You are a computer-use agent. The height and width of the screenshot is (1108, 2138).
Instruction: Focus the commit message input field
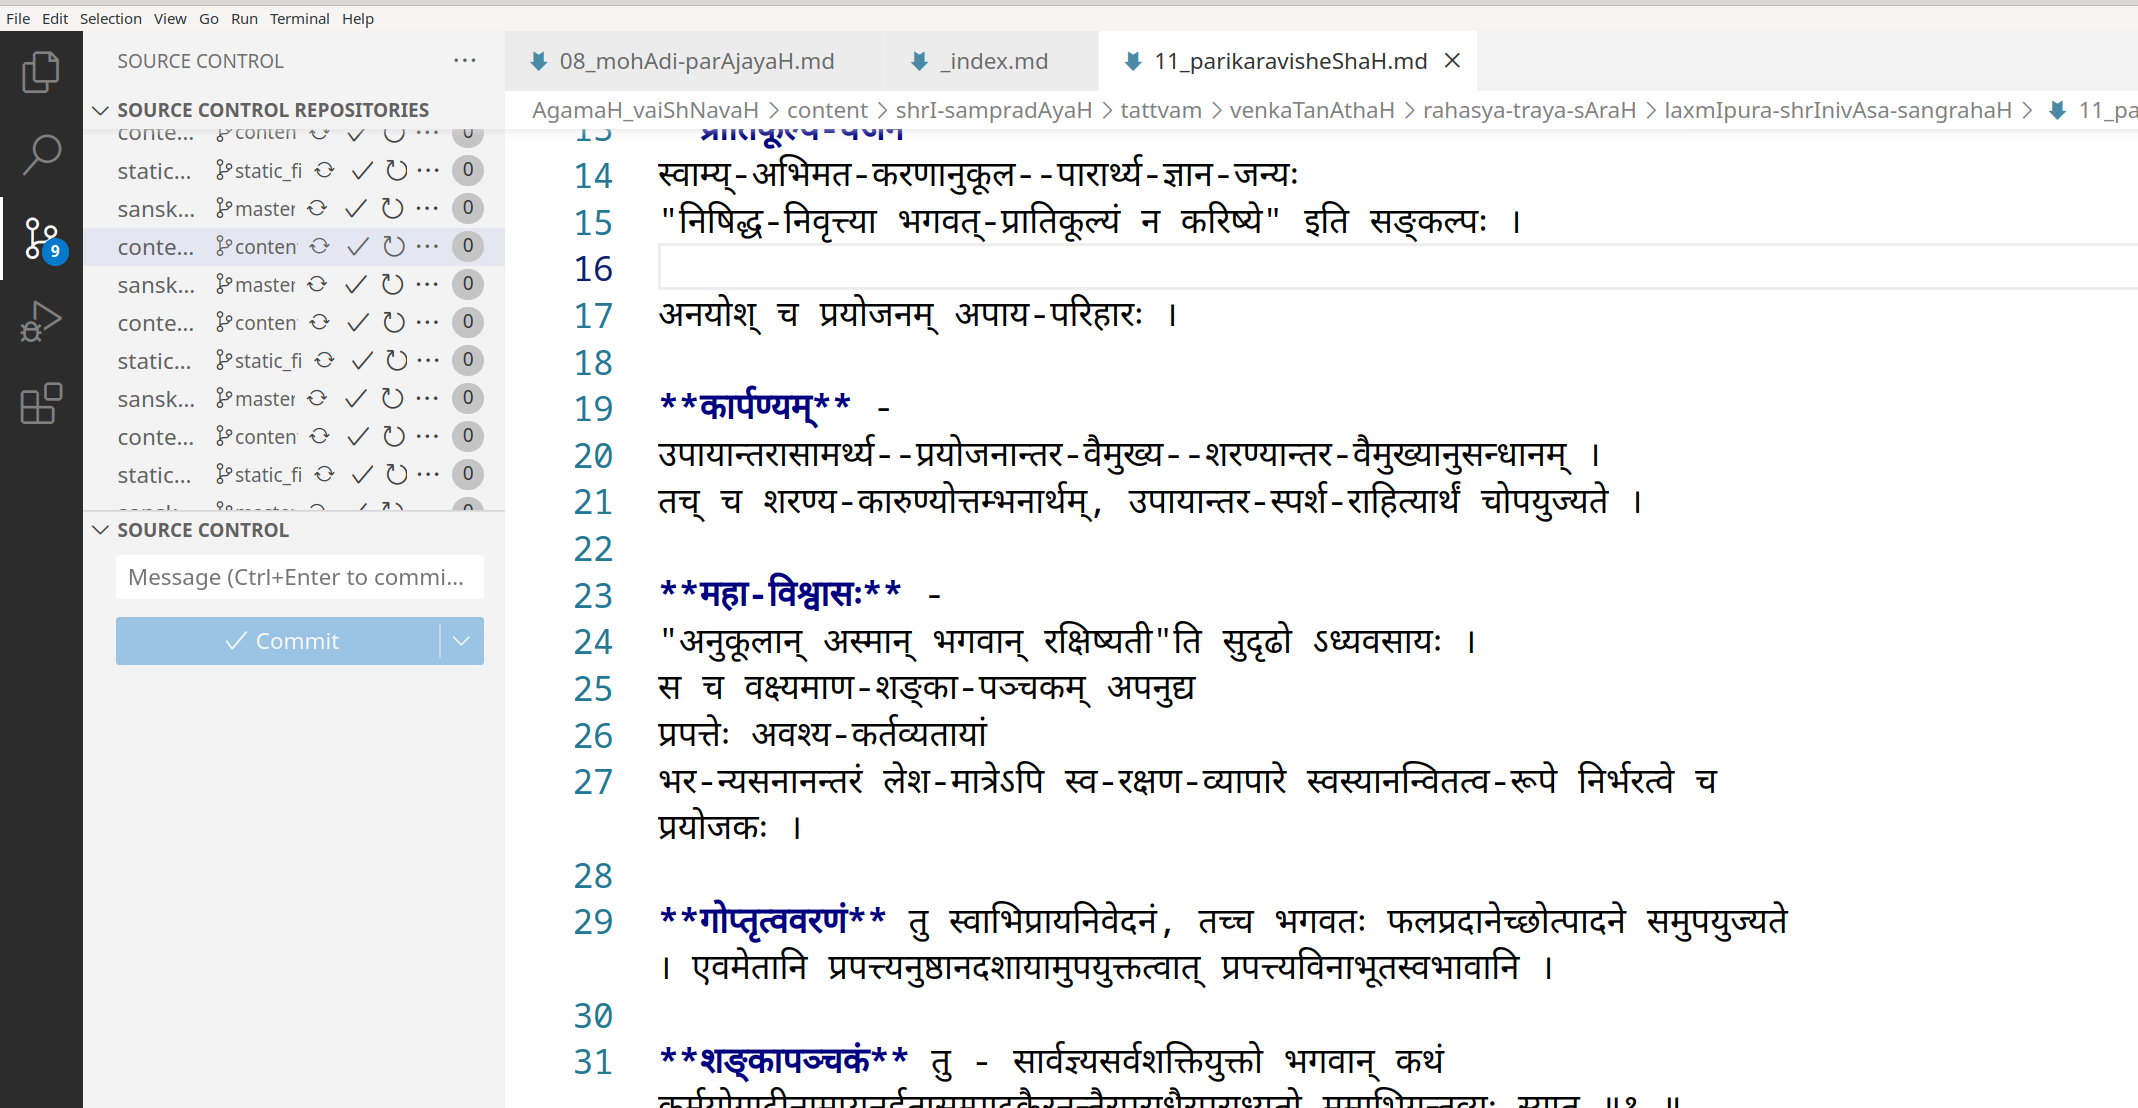[x=299, y=577]
